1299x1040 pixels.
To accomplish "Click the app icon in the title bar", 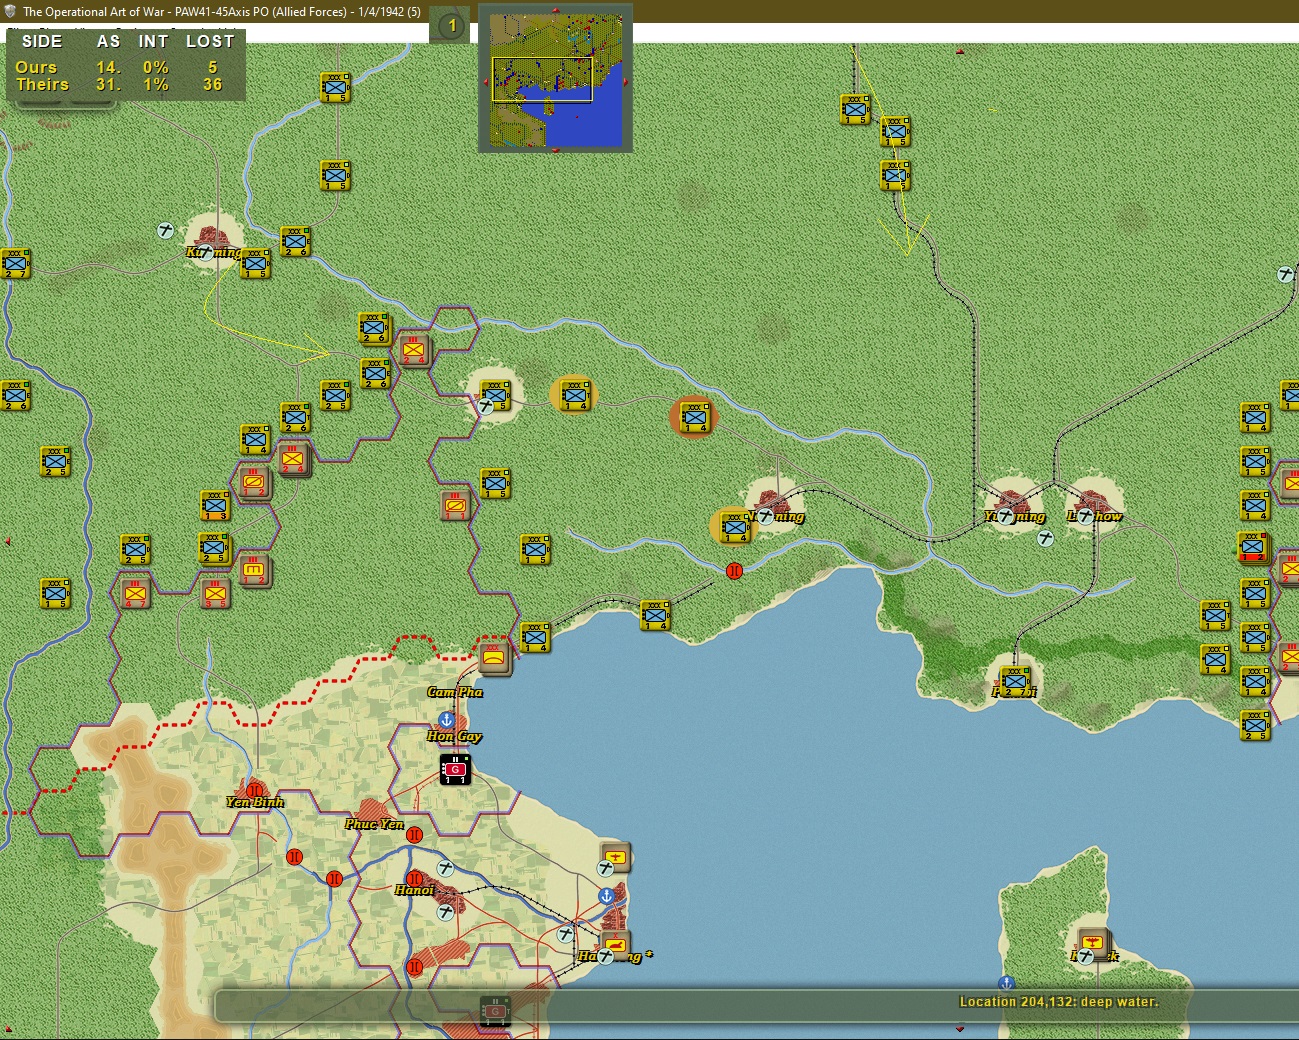I will click(x=10, y=11).
